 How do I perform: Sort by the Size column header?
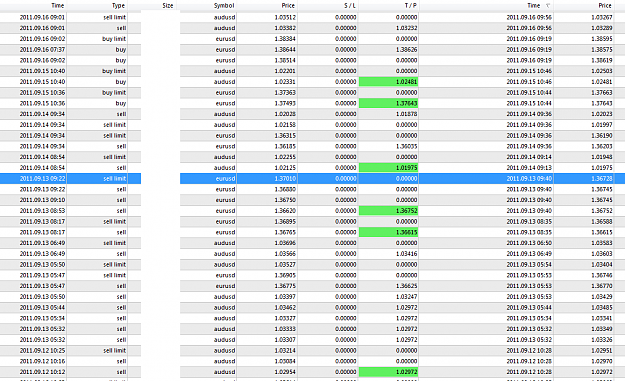168,6
